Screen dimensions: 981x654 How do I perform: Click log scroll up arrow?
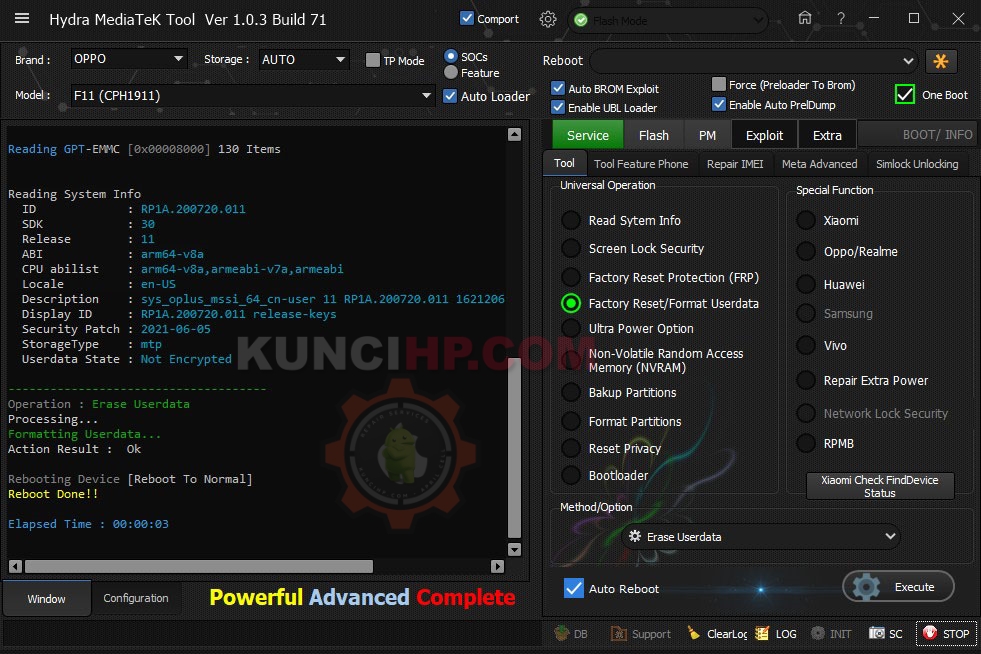[514, 134]
